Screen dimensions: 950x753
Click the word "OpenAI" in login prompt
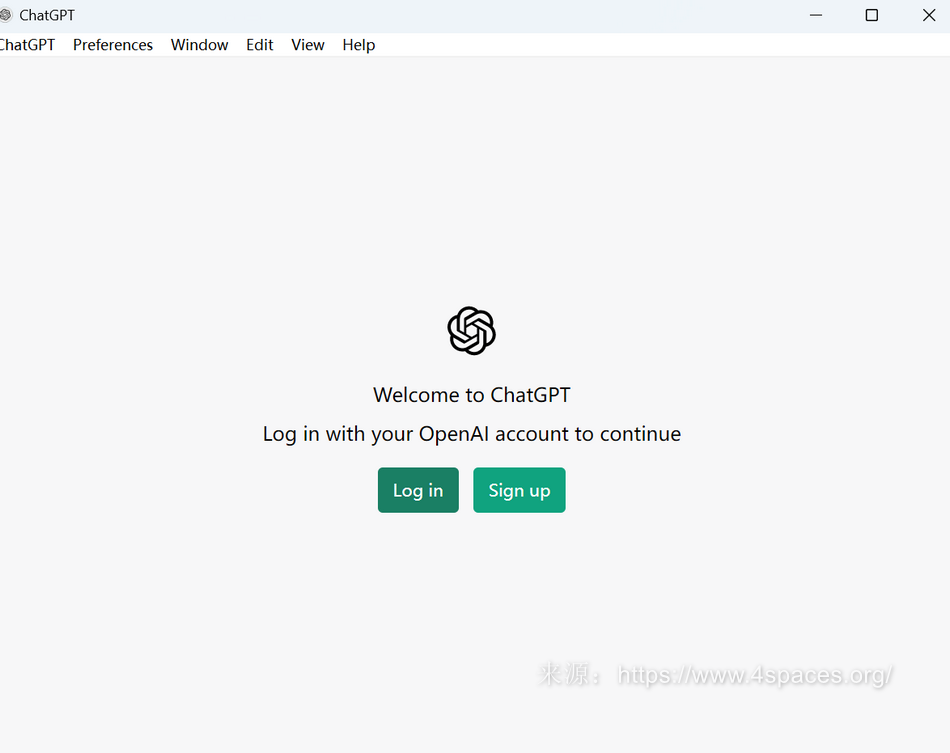454,434
